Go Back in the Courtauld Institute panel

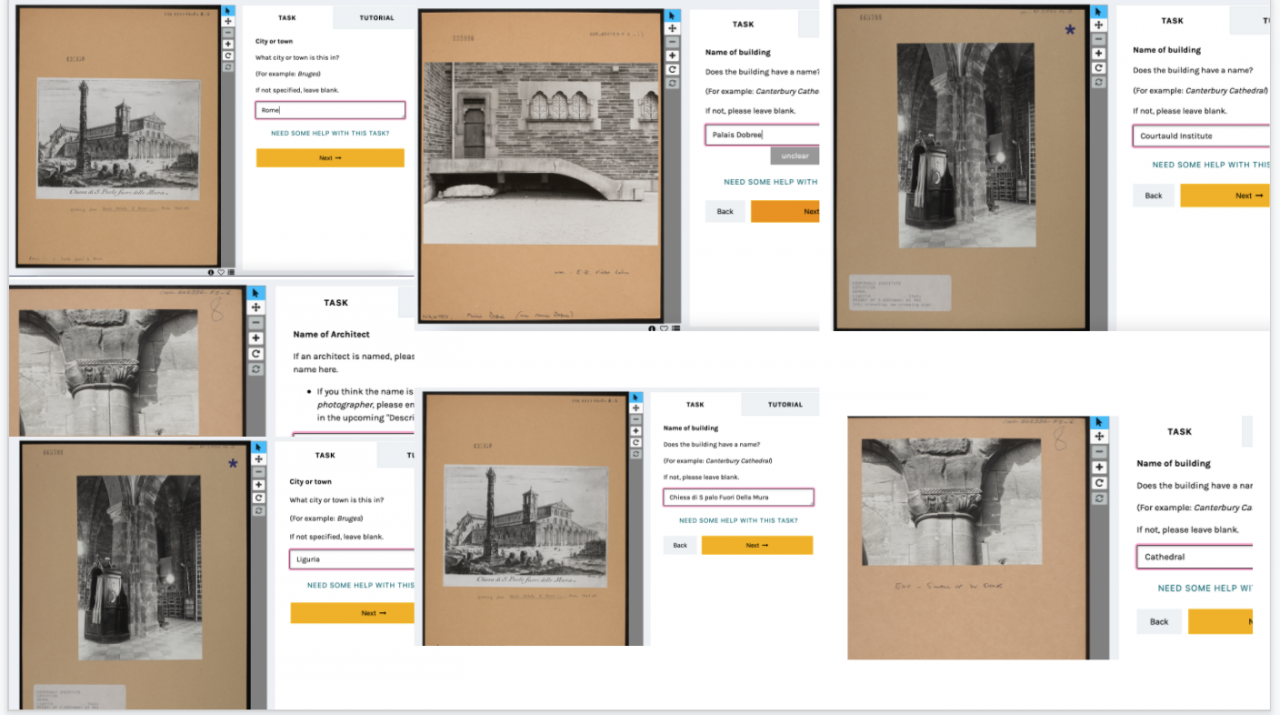(1153, 195)
